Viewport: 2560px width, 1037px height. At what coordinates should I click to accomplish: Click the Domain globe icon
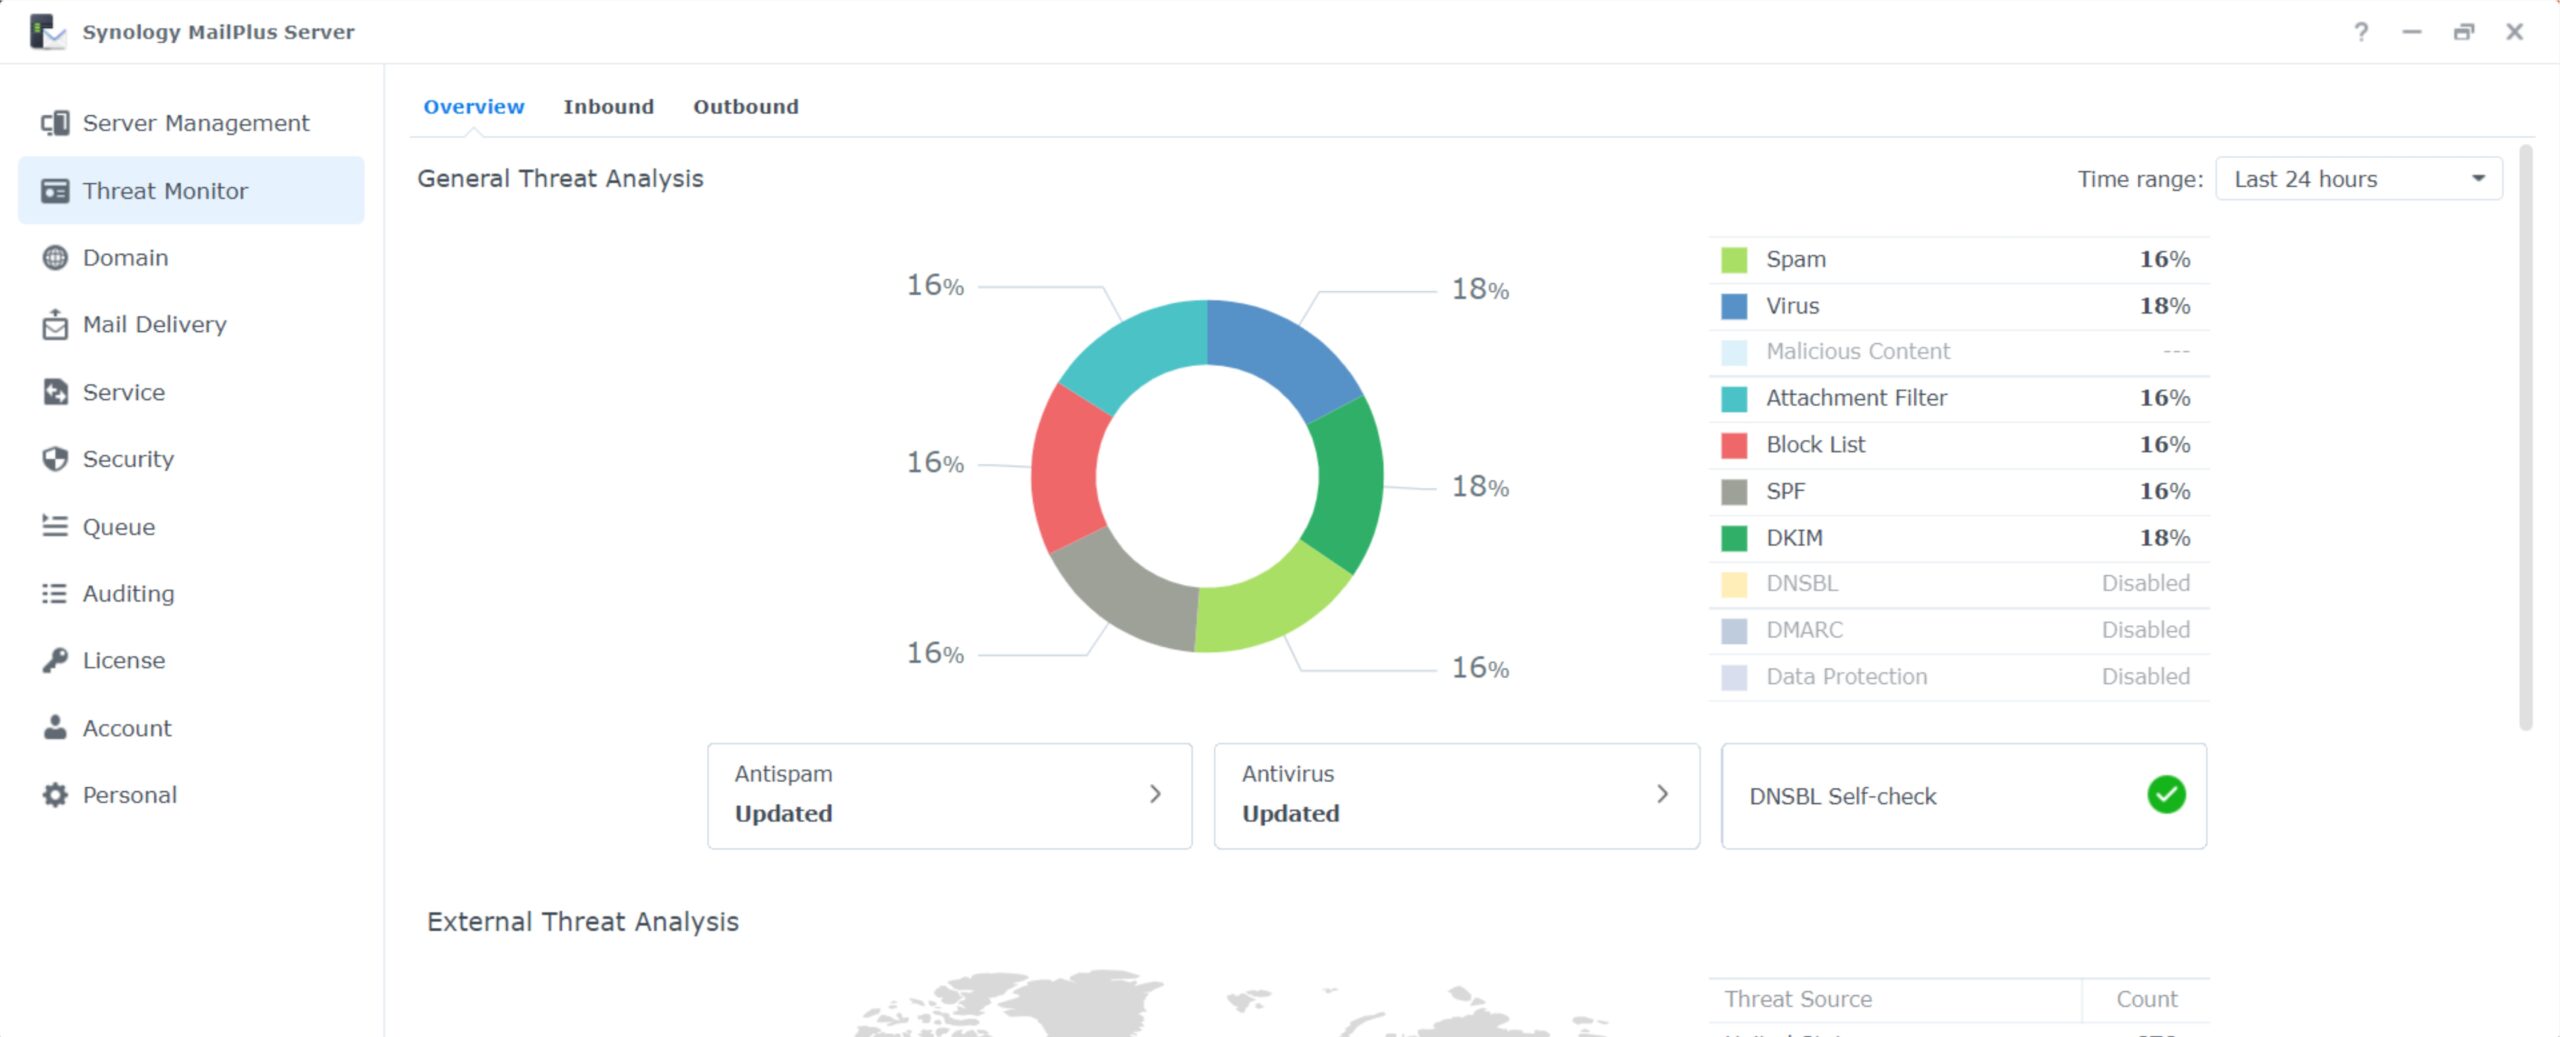(55, 258)
